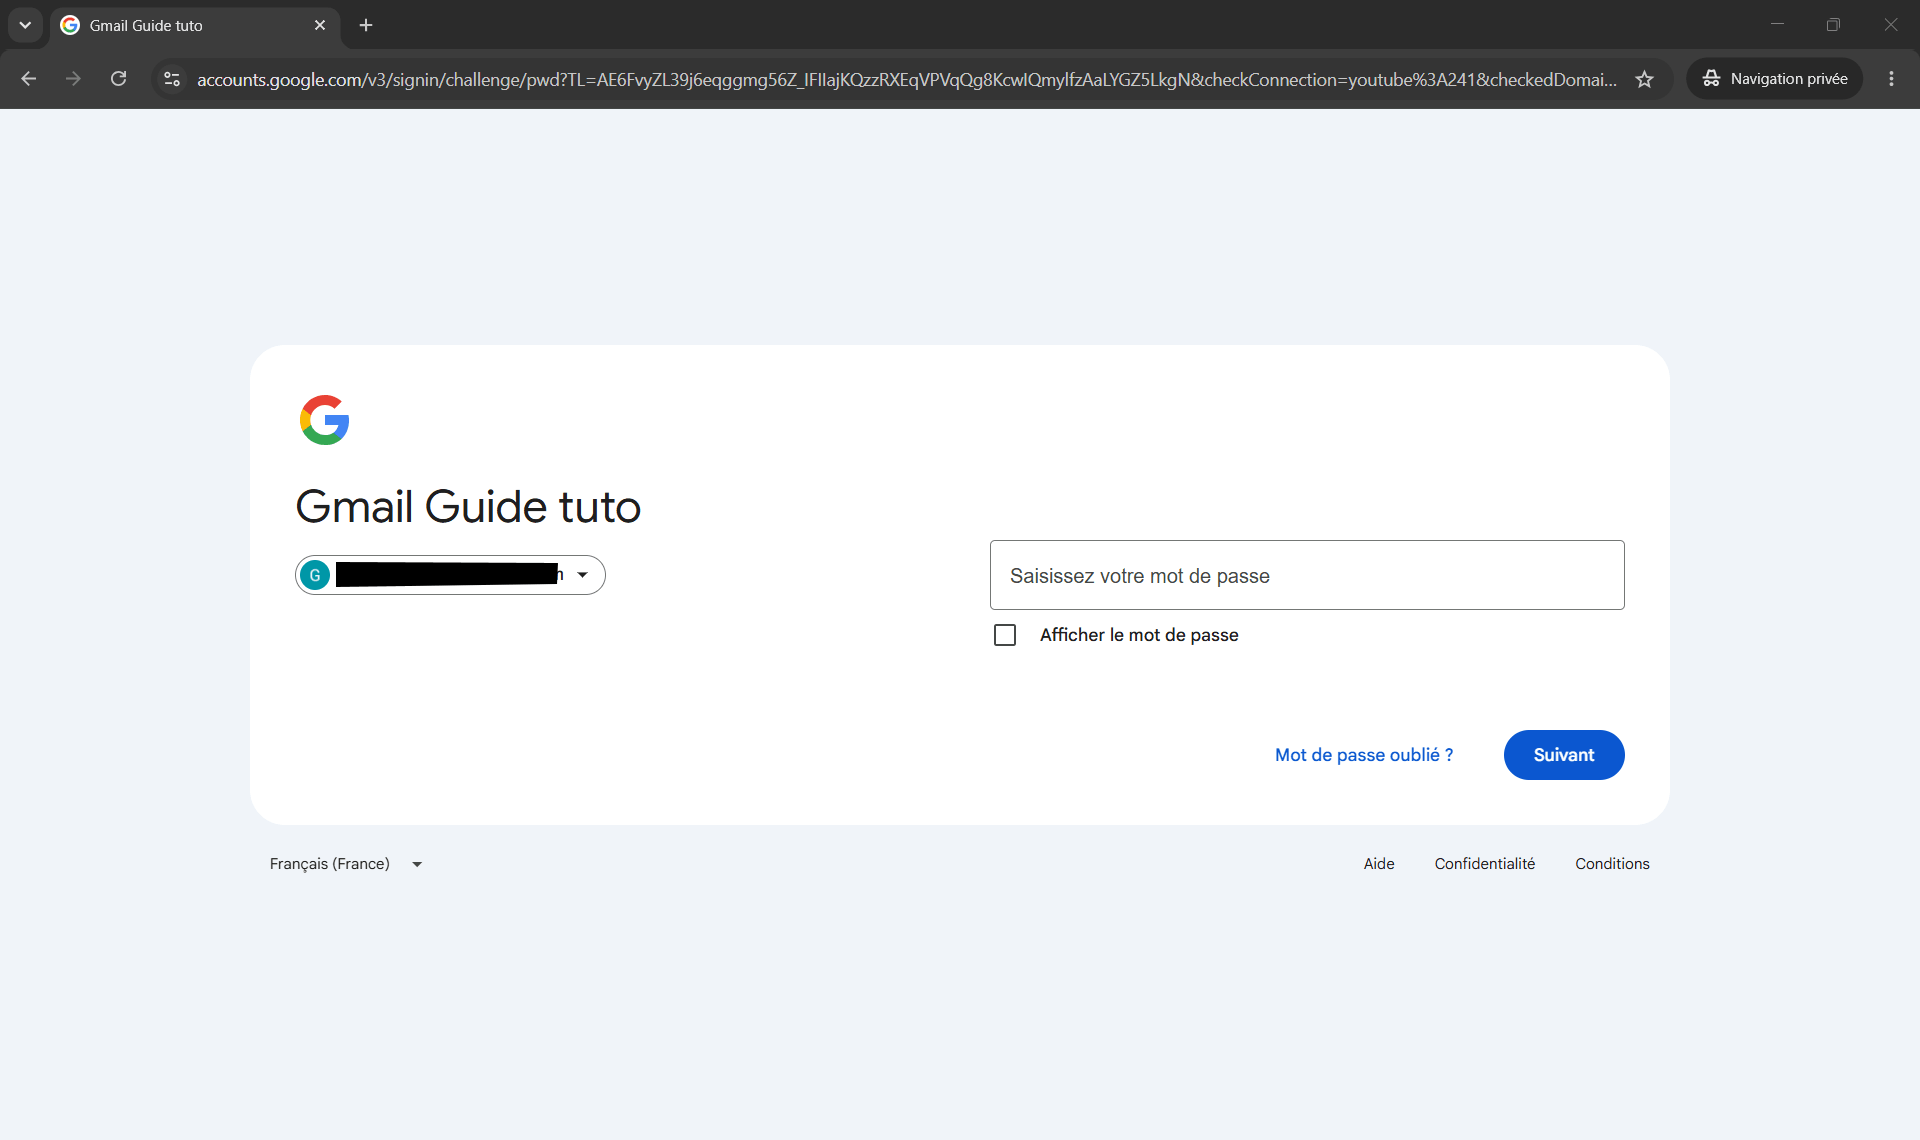Minimize the browser window

(1777, 25)
